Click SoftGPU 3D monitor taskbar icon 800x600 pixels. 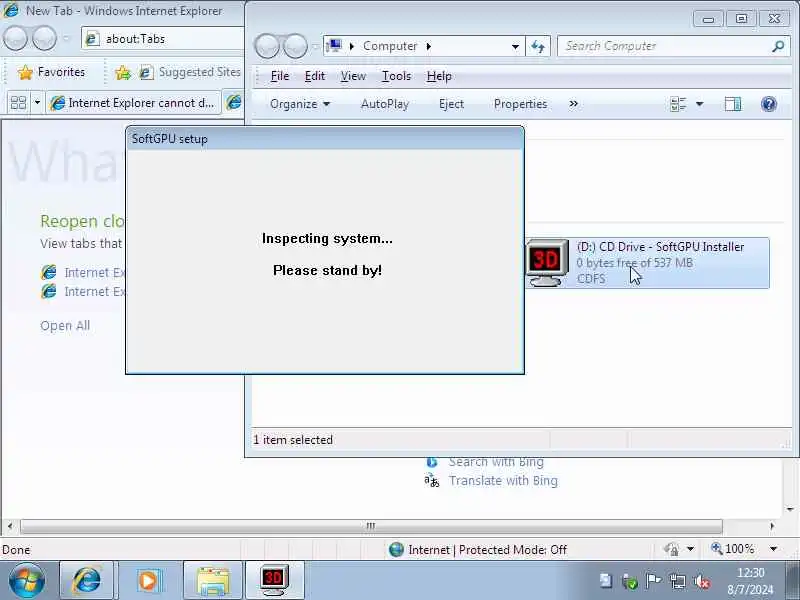click(x=274, y=579)
